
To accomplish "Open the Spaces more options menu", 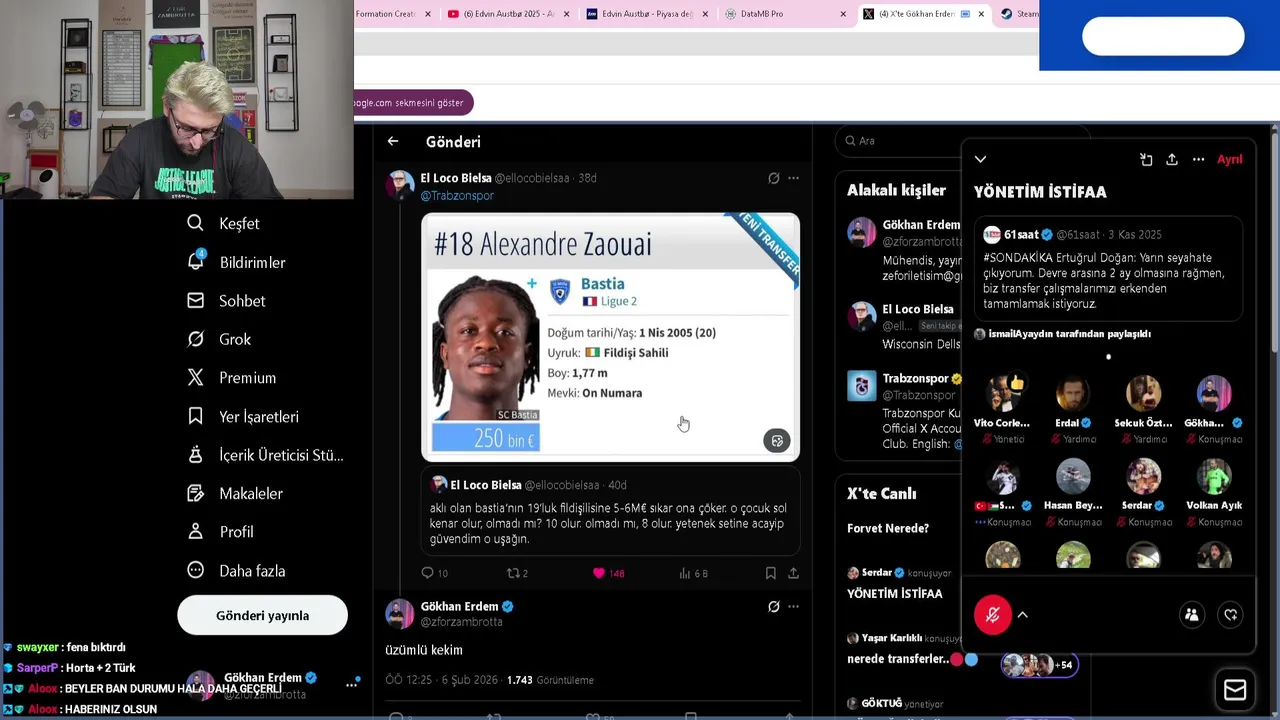I will [1198, 160].
